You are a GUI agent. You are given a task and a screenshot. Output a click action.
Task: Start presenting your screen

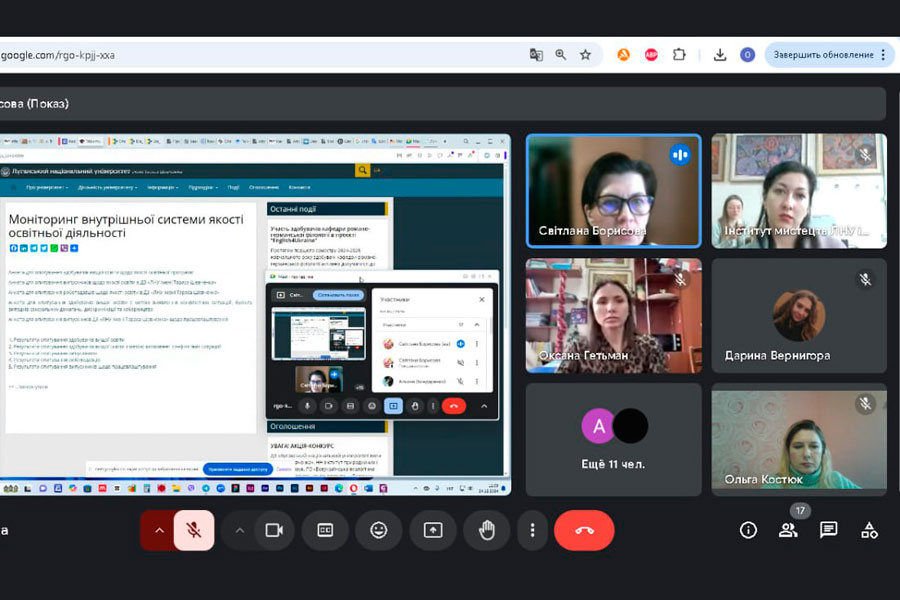[x=433, y=530]
